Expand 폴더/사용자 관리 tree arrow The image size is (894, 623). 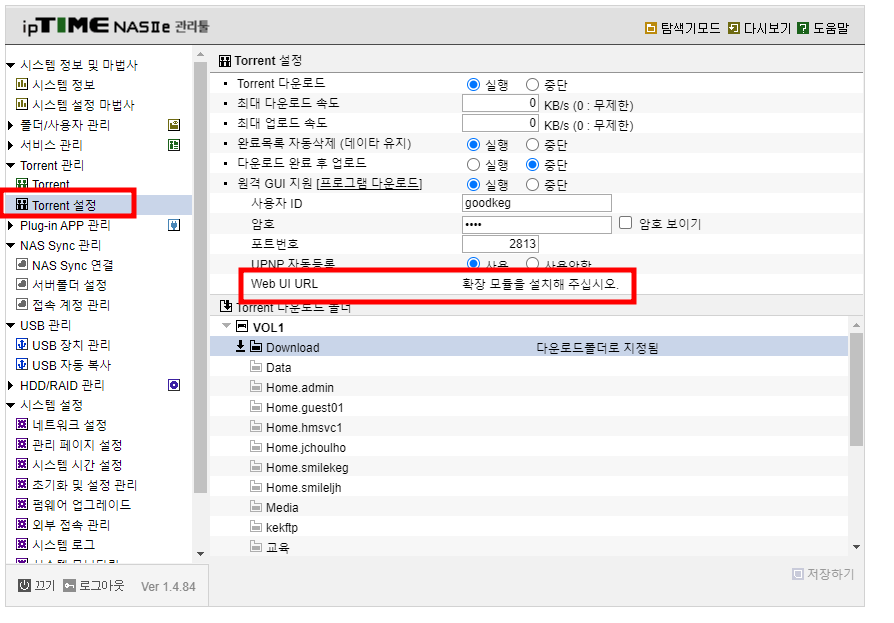point(10,125)
